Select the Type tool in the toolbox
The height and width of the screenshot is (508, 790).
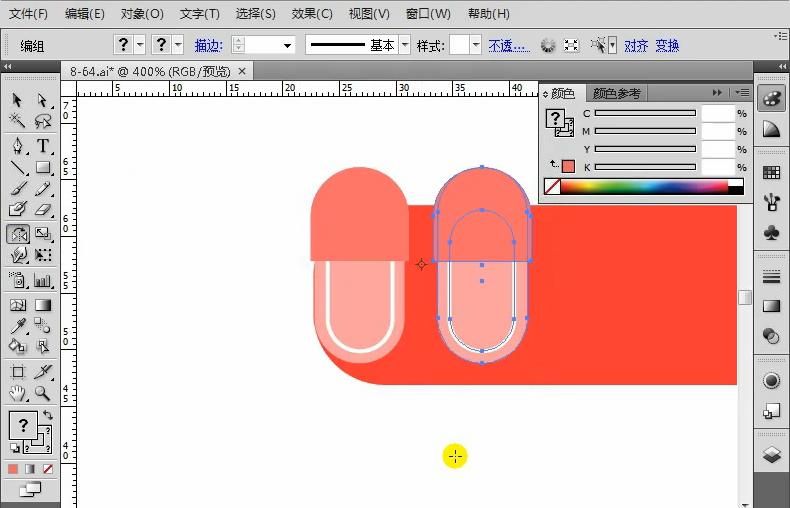click(x=43, y=146)
